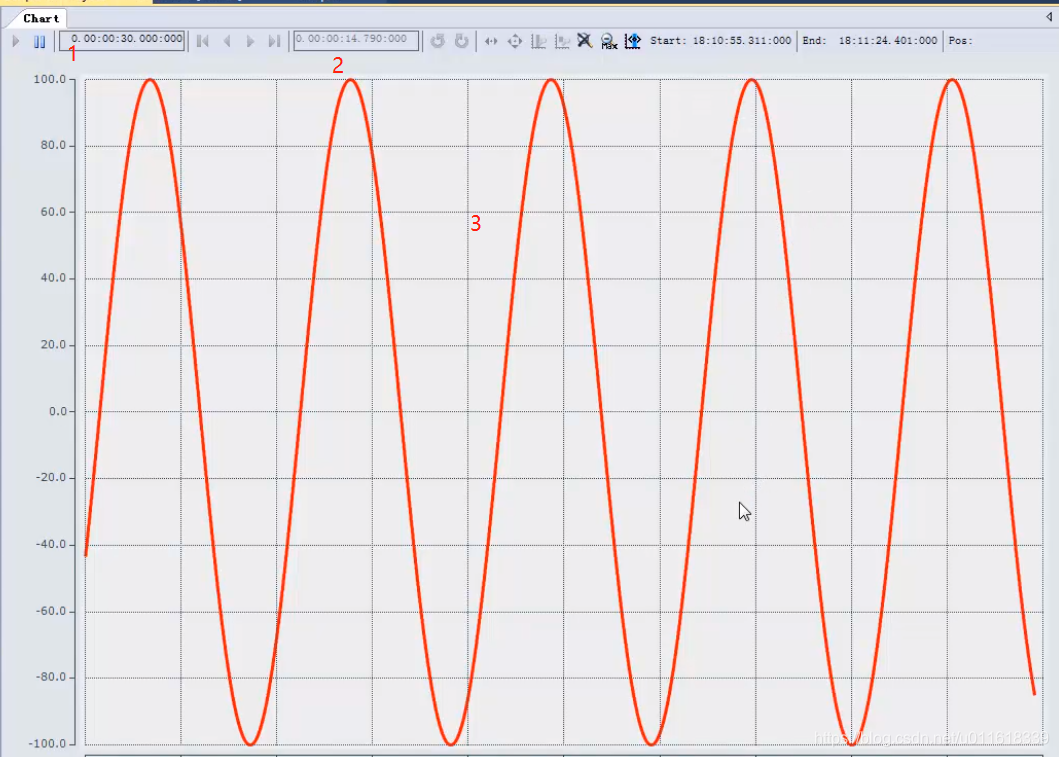Screen dimensions: 1059x757
Task: Step backward in the recording
Action: pos(227,41)
